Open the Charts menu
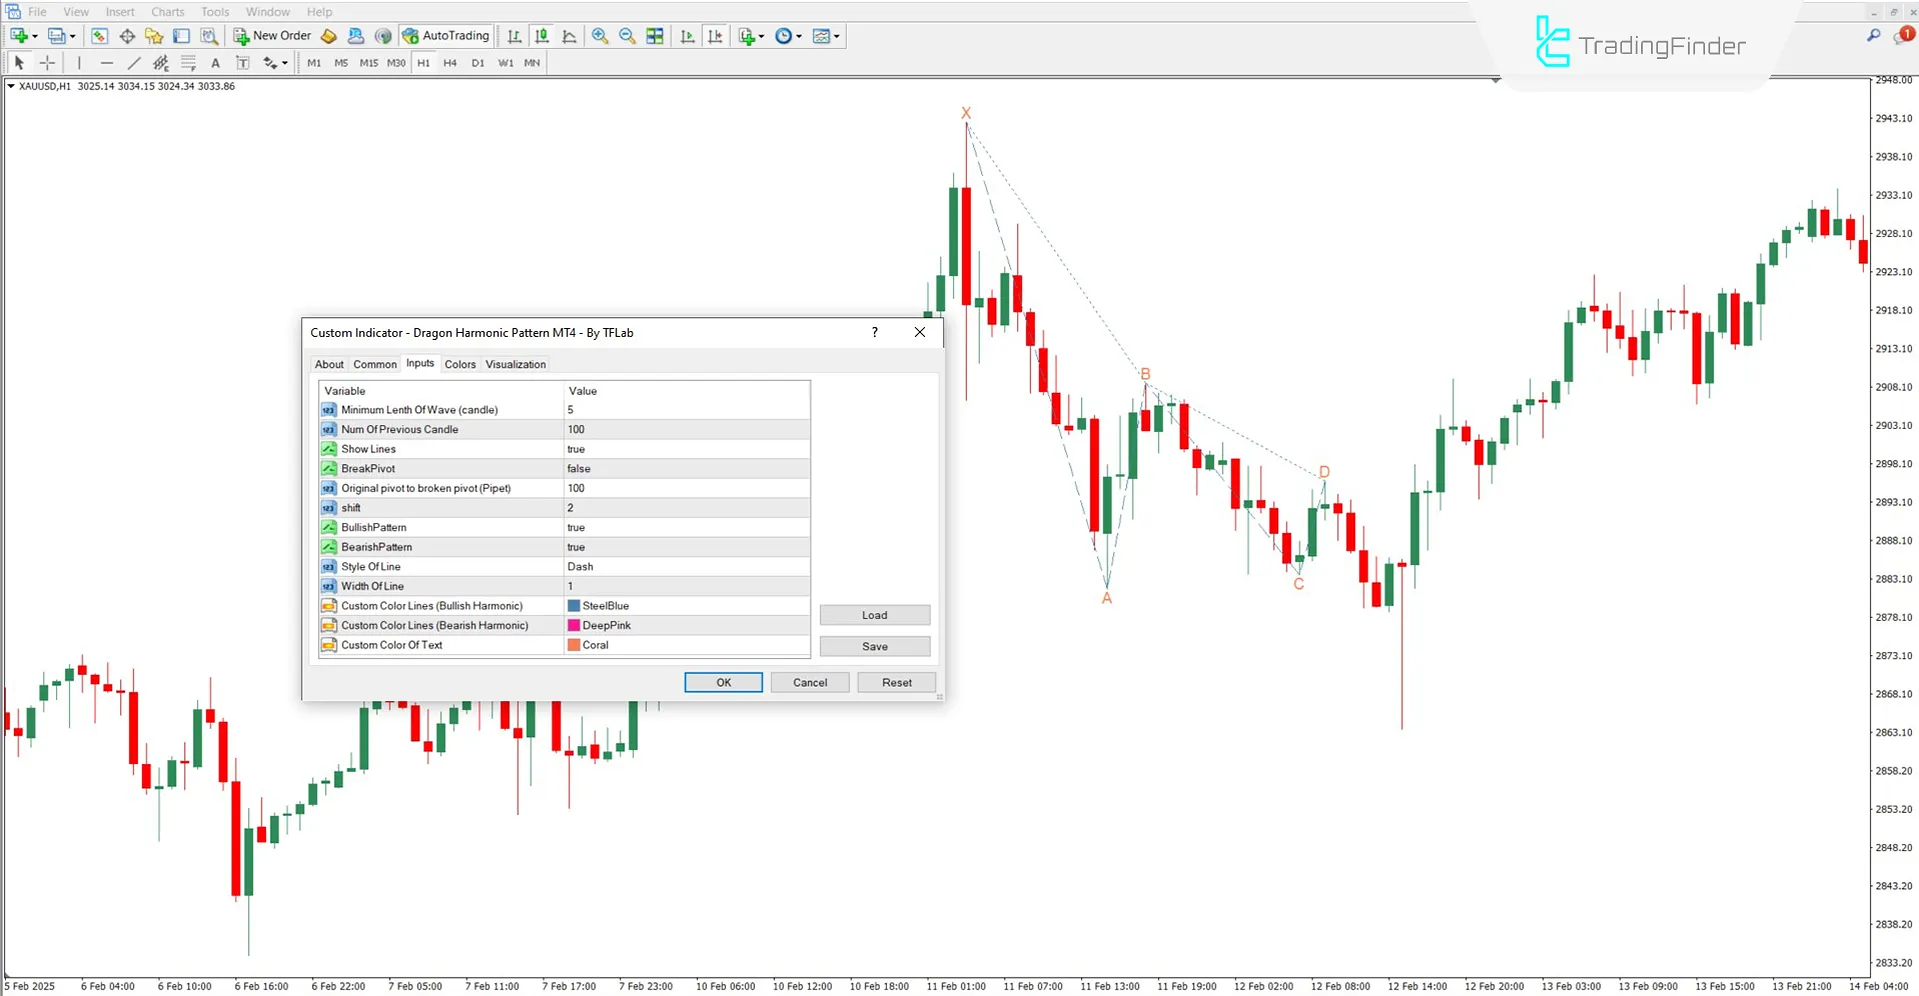The height and width of the screenshot is (996, 1919). [x=167, y=11]
